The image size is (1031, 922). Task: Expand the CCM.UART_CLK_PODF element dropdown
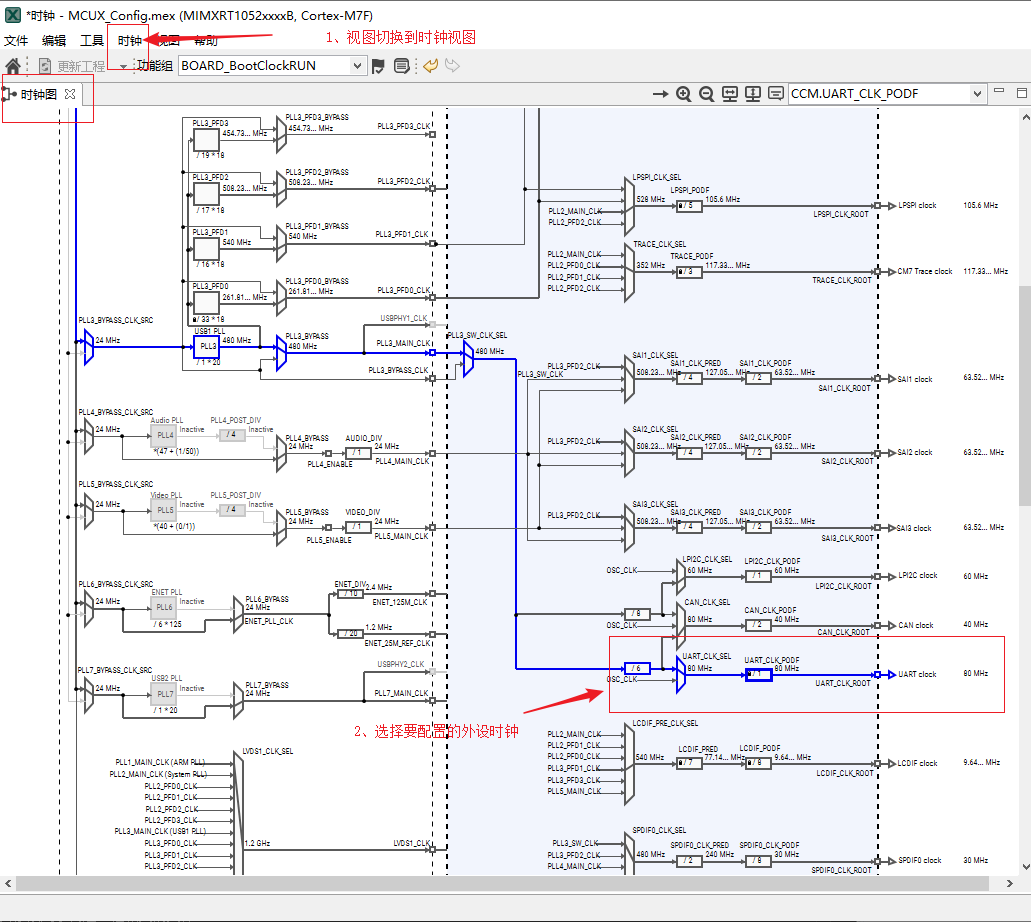click(977, 93)
